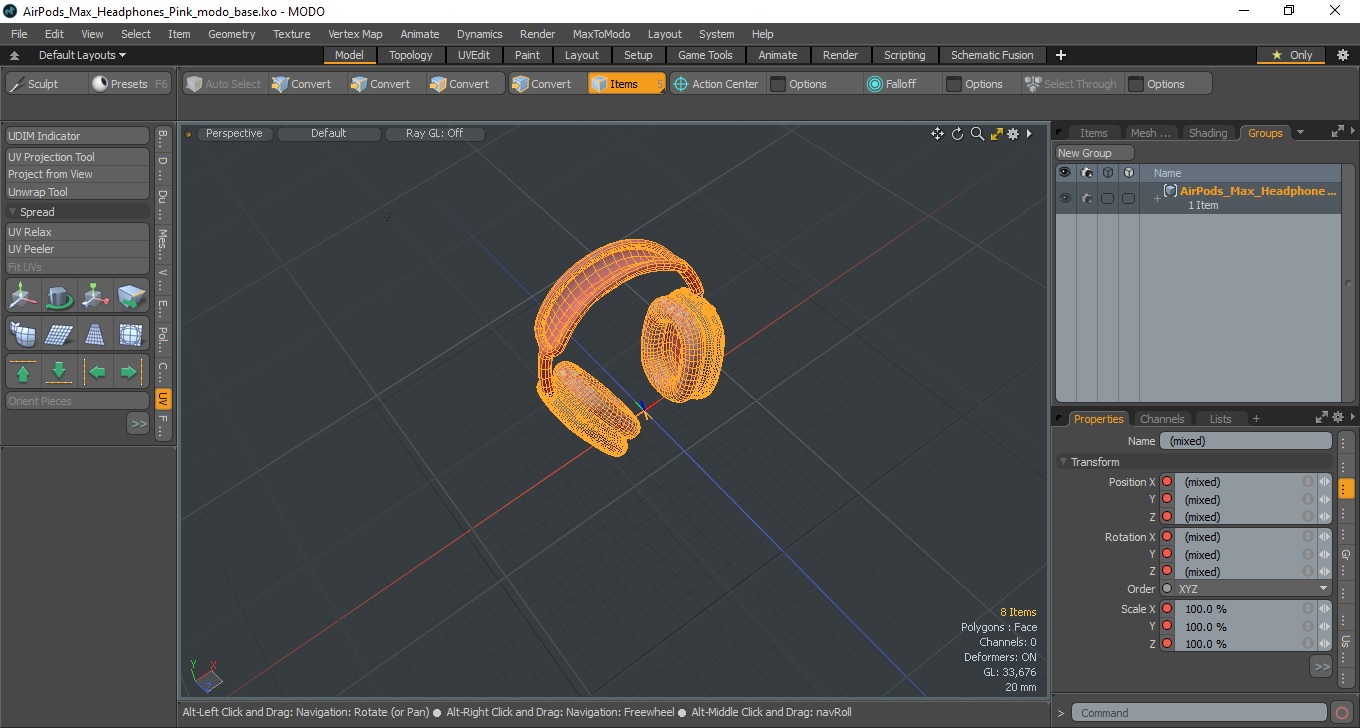Switch to the UVEdit layout tab
Screen dimensions: 1360x728
coord(474,55)
